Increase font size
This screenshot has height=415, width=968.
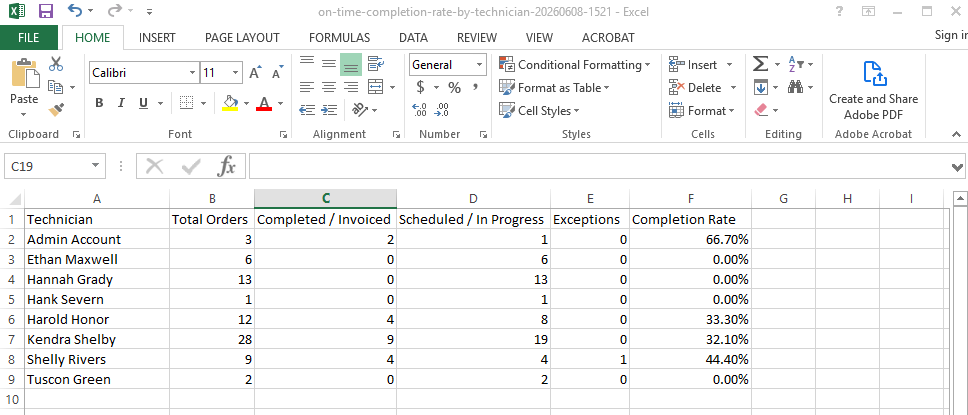[255, 73]
